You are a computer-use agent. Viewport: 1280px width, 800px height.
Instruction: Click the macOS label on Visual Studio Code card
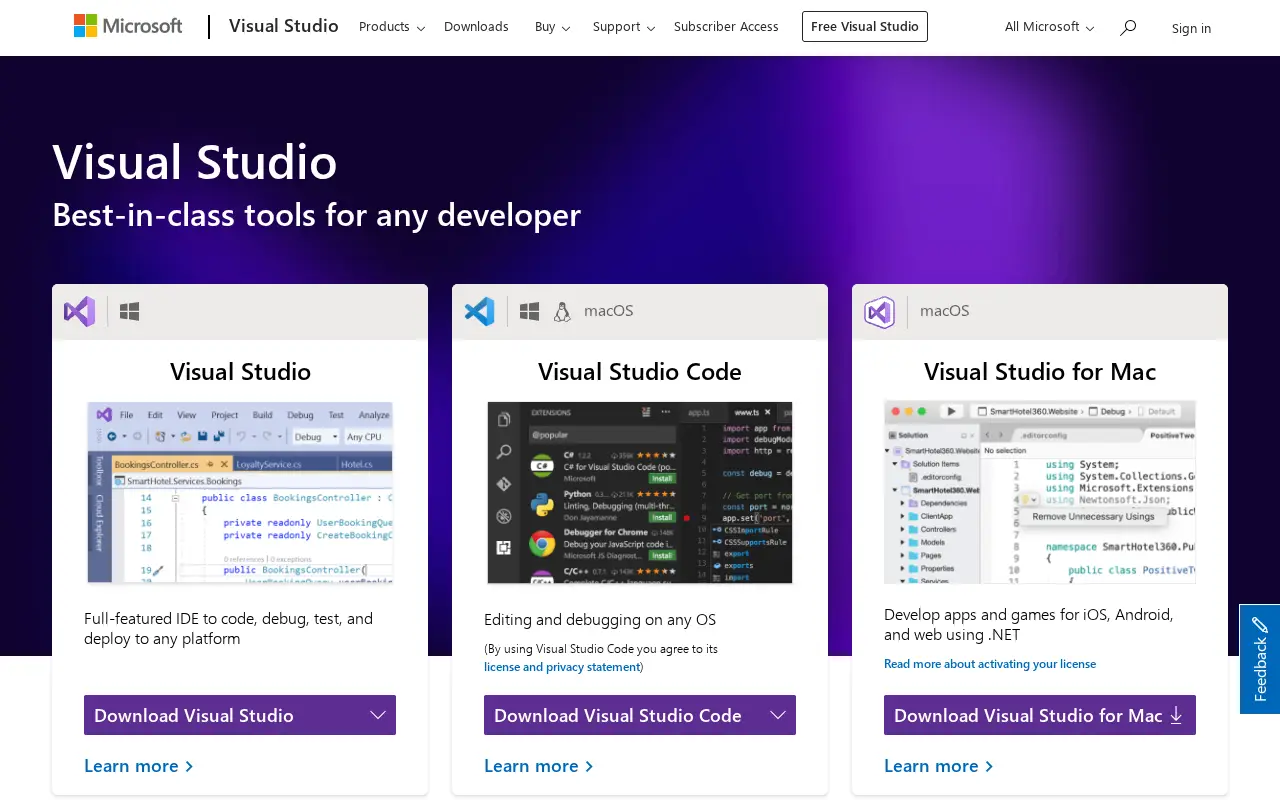(609, 311)
